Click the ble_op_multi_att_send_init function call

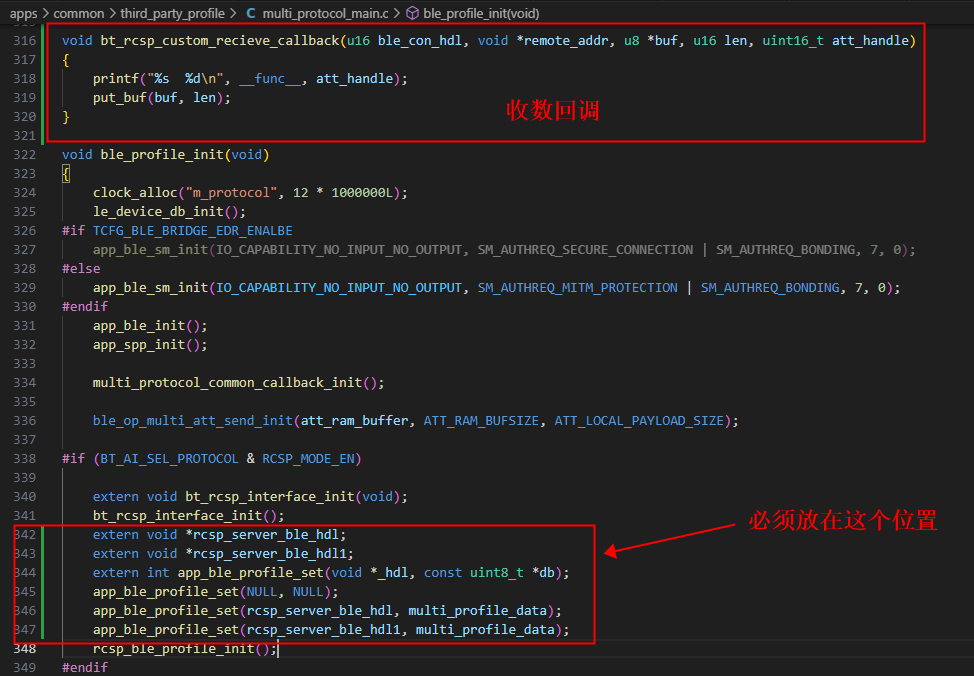pos(193,421)
